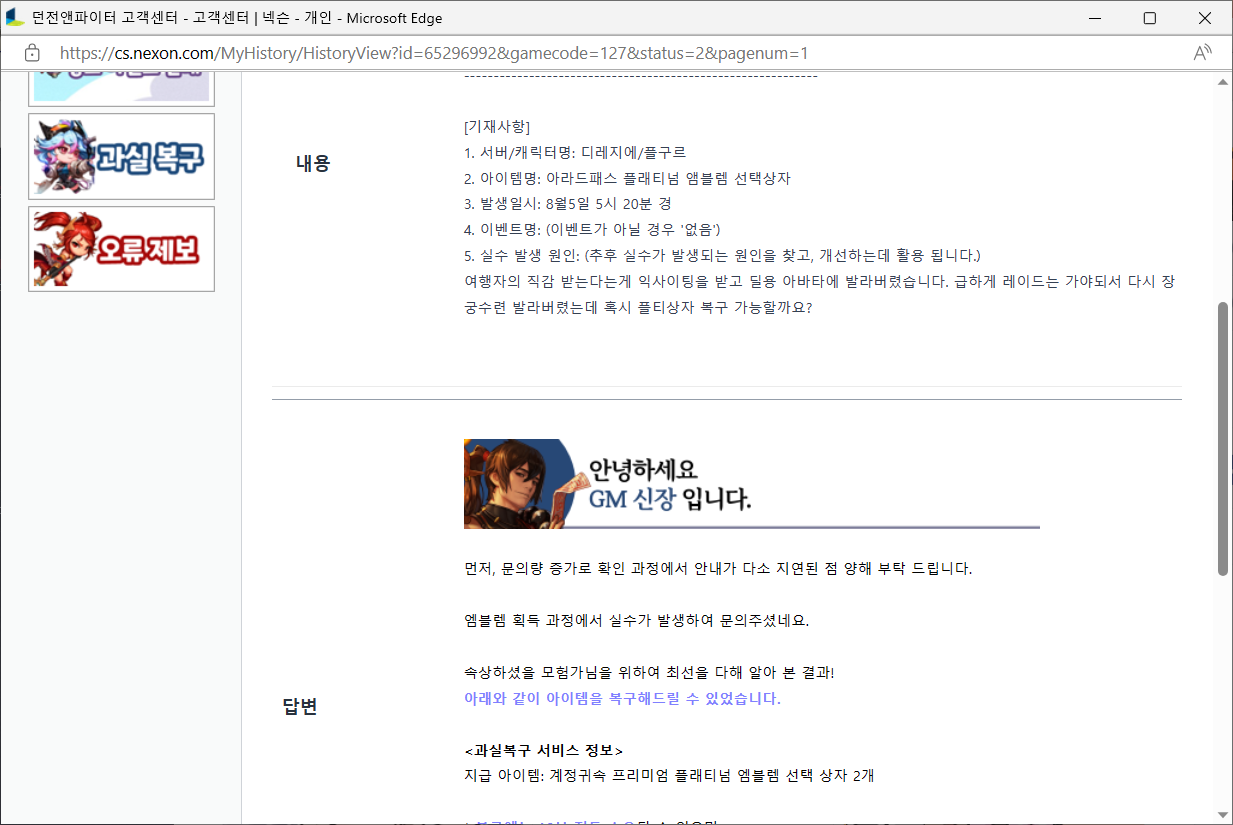Viewport: 1233px width, 825px height.
Task: Open the 과실 복구 sidebar banner
Action: pos(121,156)
